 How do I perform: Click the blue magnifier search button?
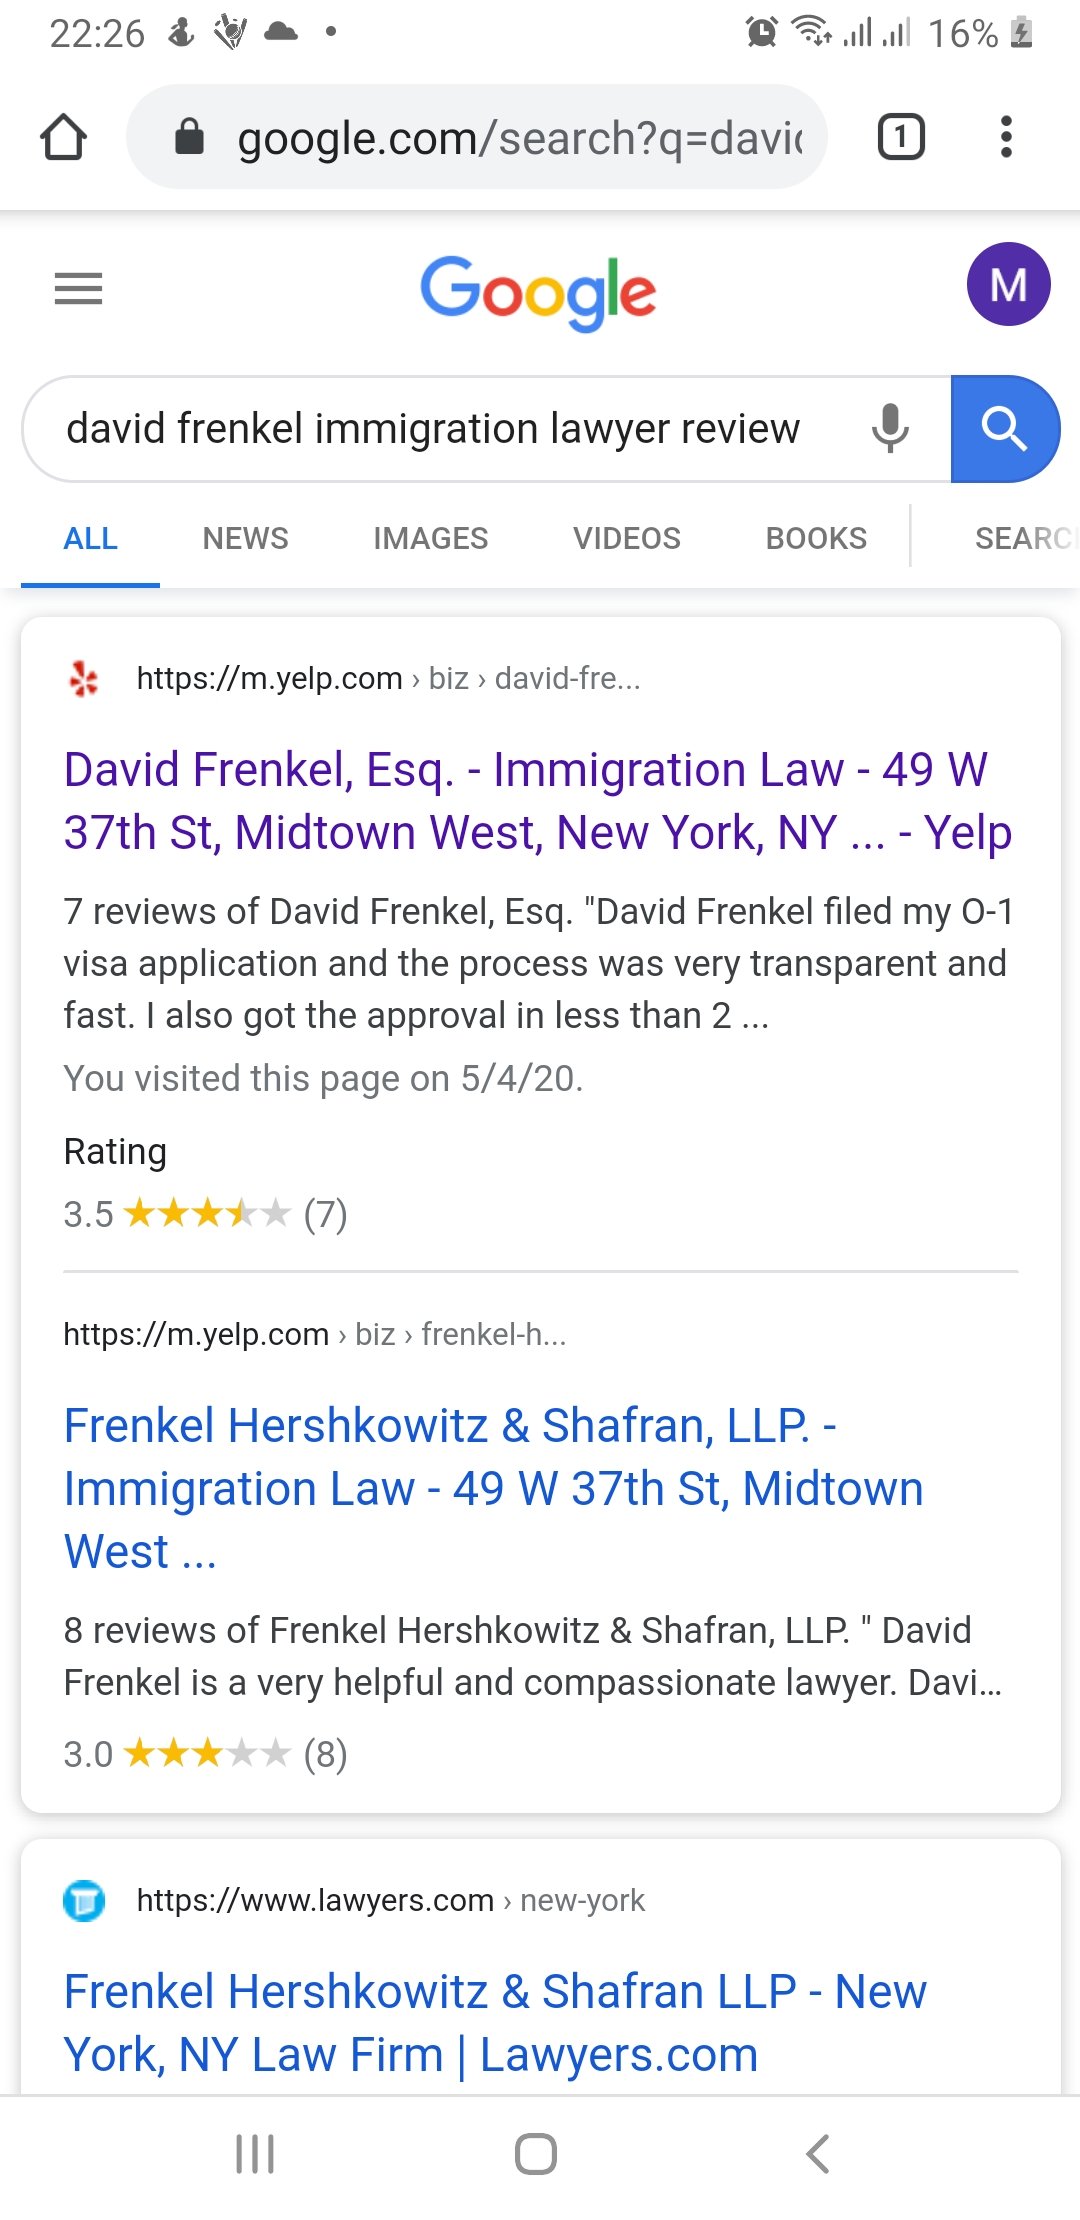1005,429
